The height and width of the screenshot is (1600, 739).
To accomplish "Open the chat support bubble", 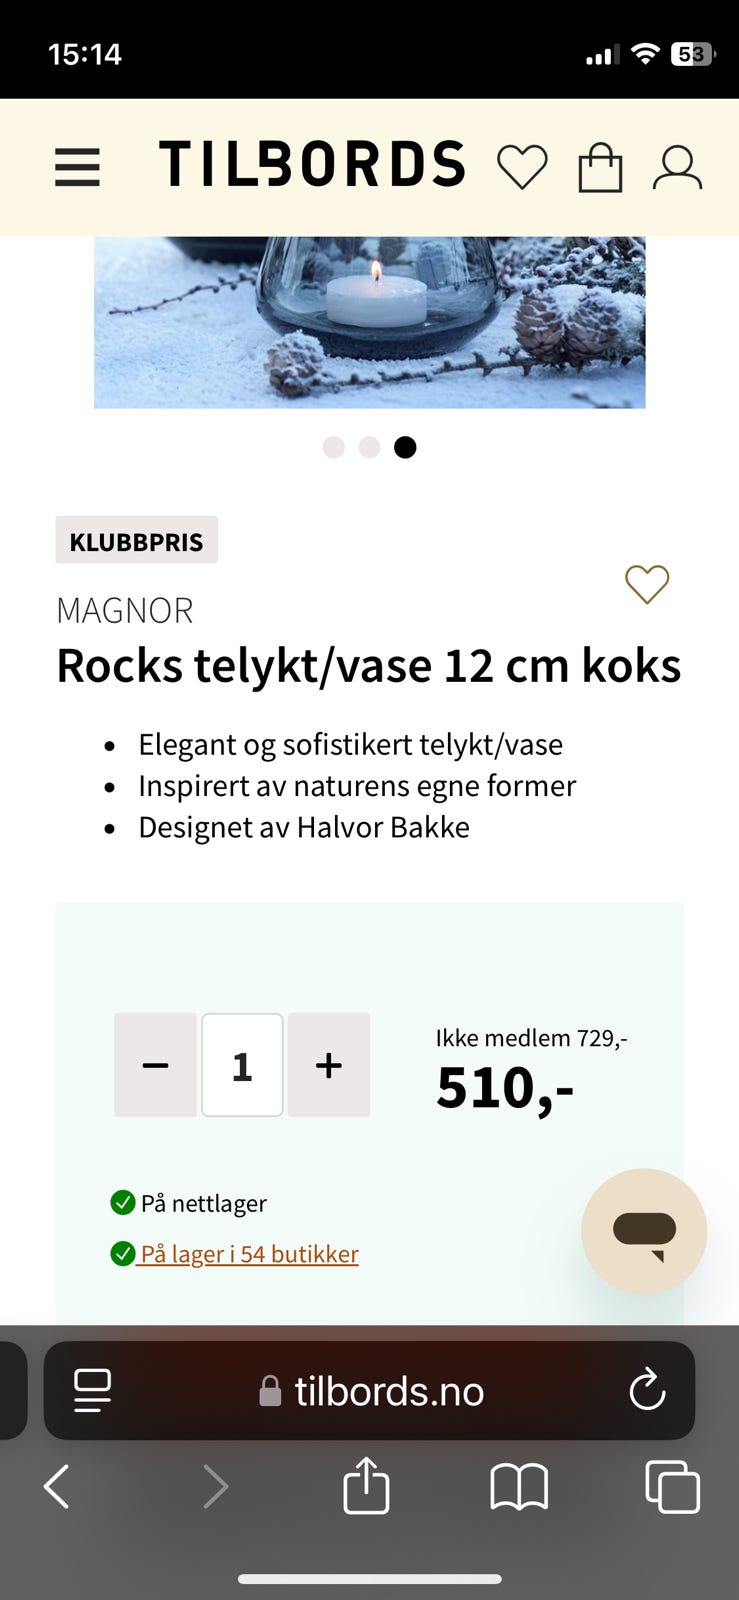I will click(x=644, y=1231).
